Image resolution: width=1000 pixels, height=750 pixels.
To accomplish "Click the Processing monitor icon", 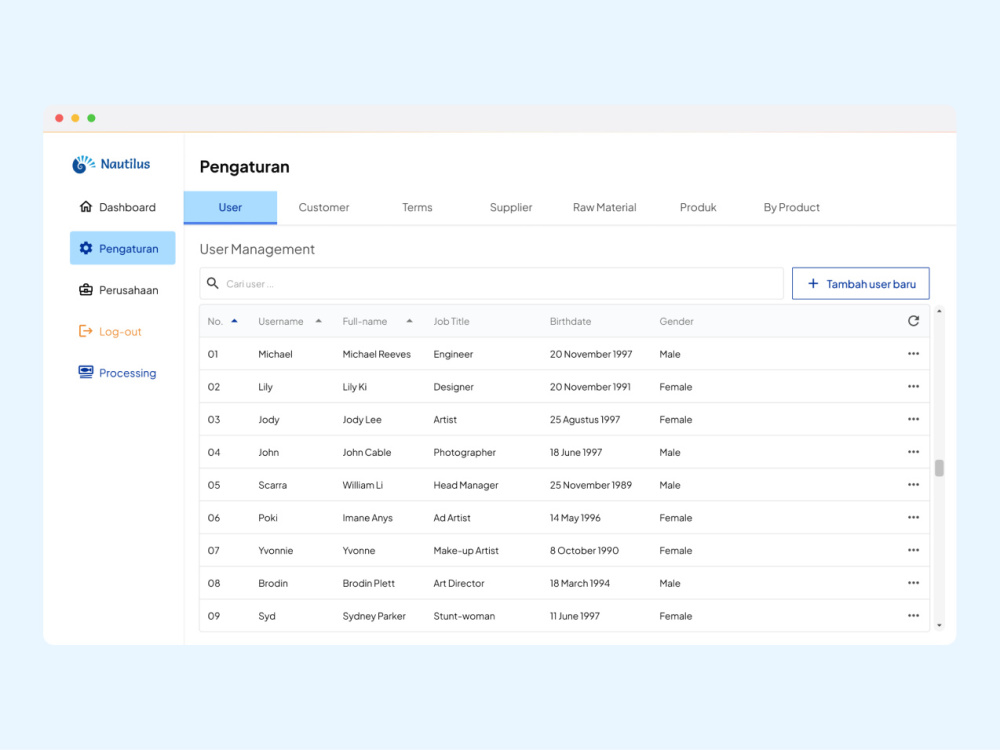I will click(85, 372).
